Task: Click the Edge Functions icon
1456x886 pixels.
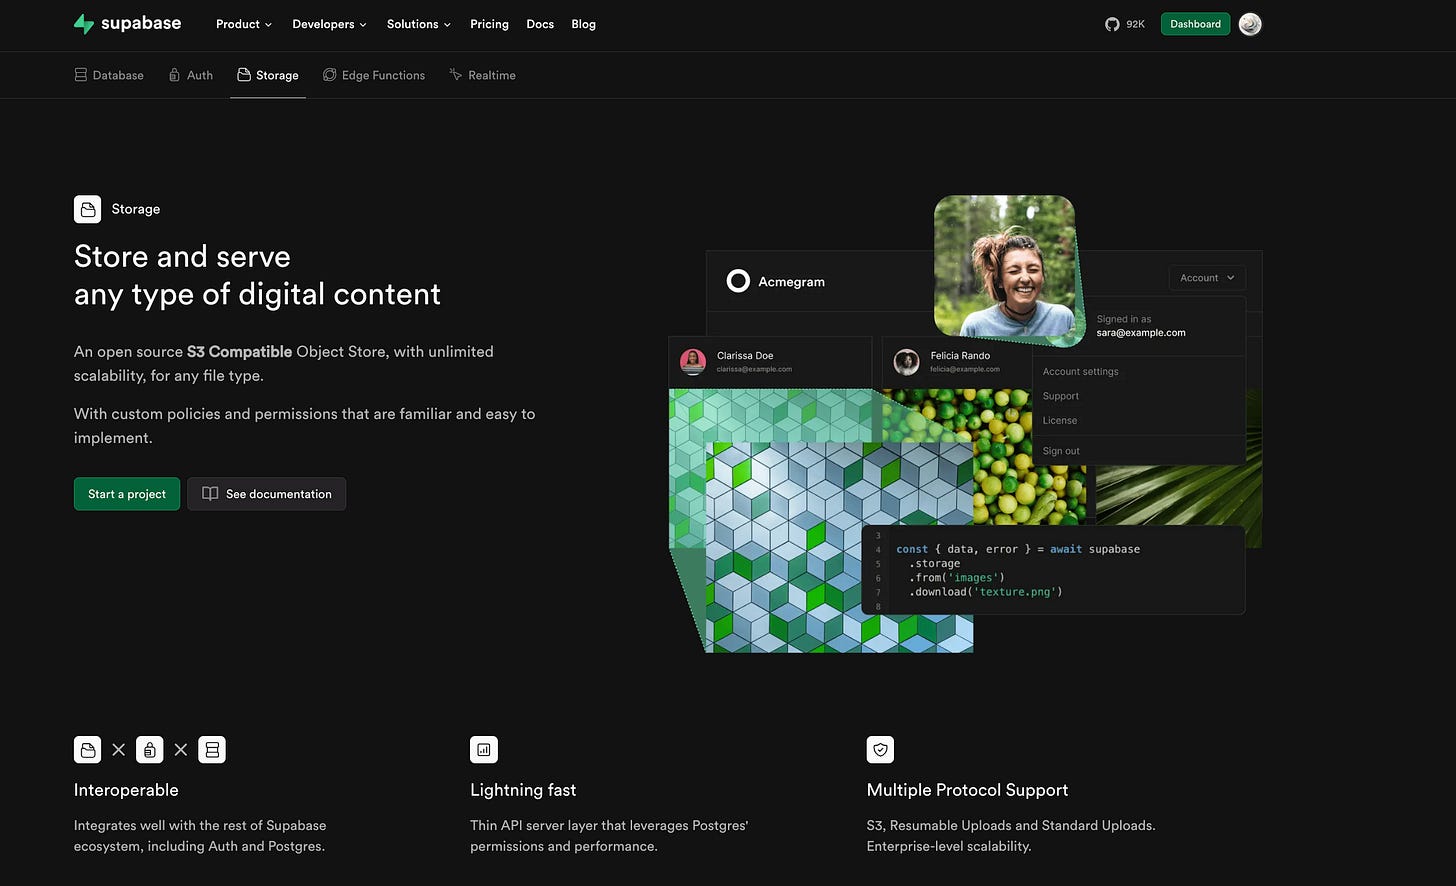Action: (x=330, y=75)
